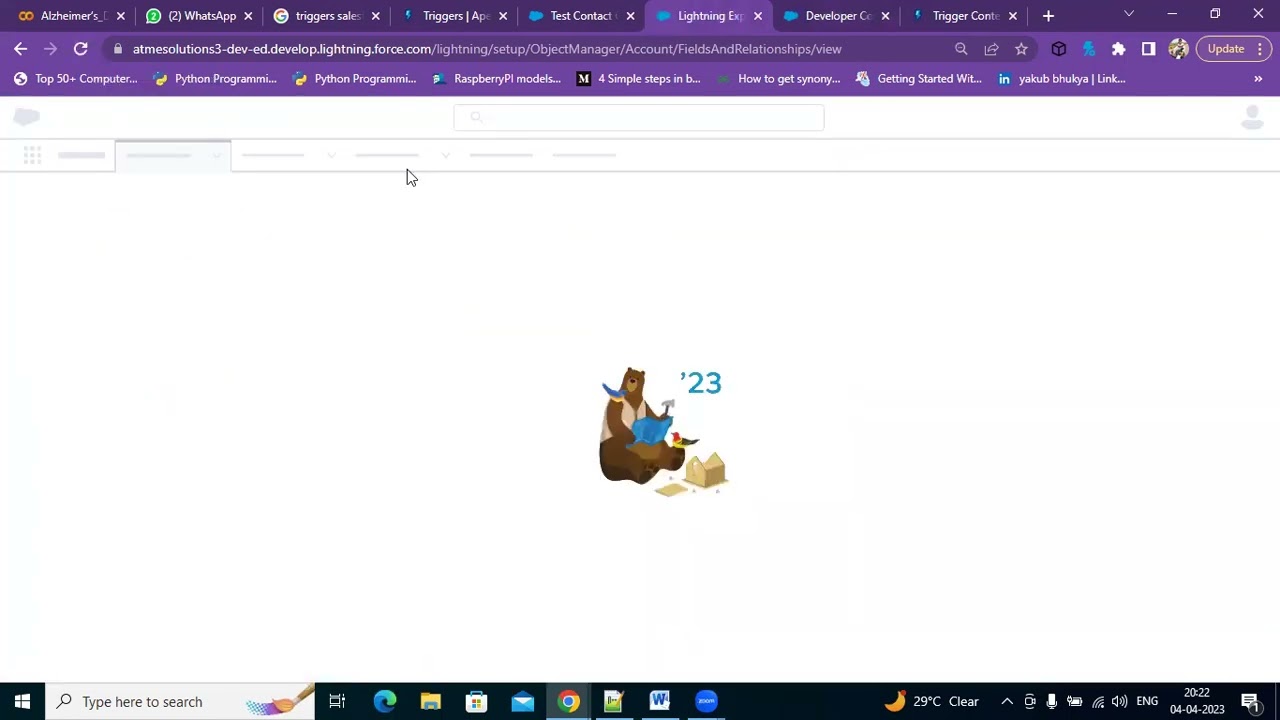Open the cube-shaped extension icon
The height and width of the screenshot is (720, 1280).
pos(1059,49)
